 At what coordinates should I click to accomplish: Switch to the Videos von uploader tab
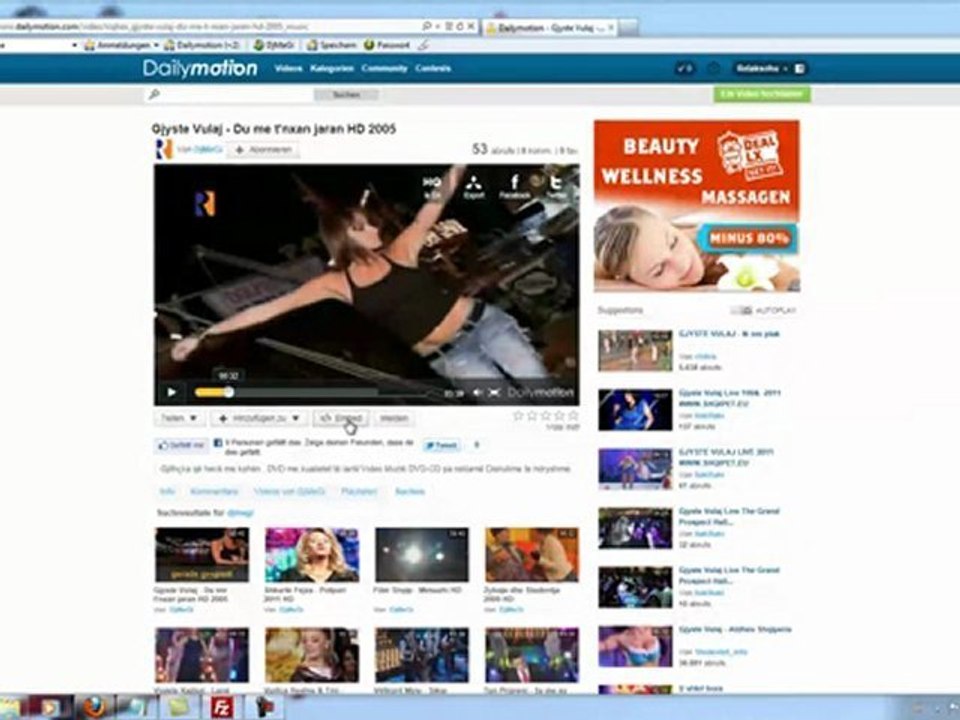tap(290, 491)
